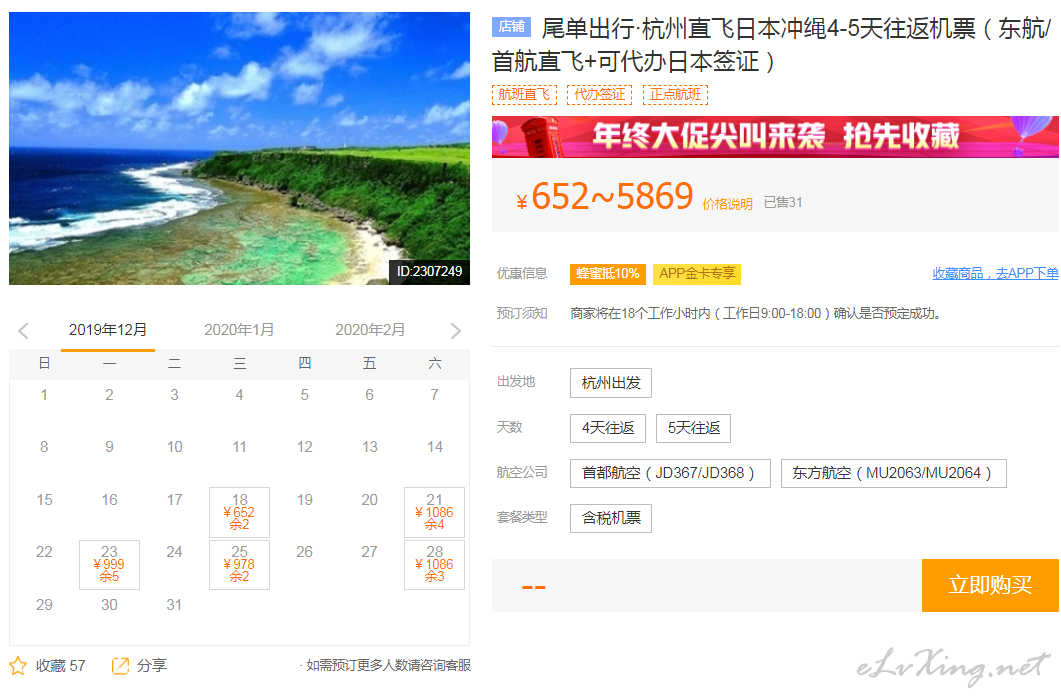Go to next month arrow

(455, 330)
